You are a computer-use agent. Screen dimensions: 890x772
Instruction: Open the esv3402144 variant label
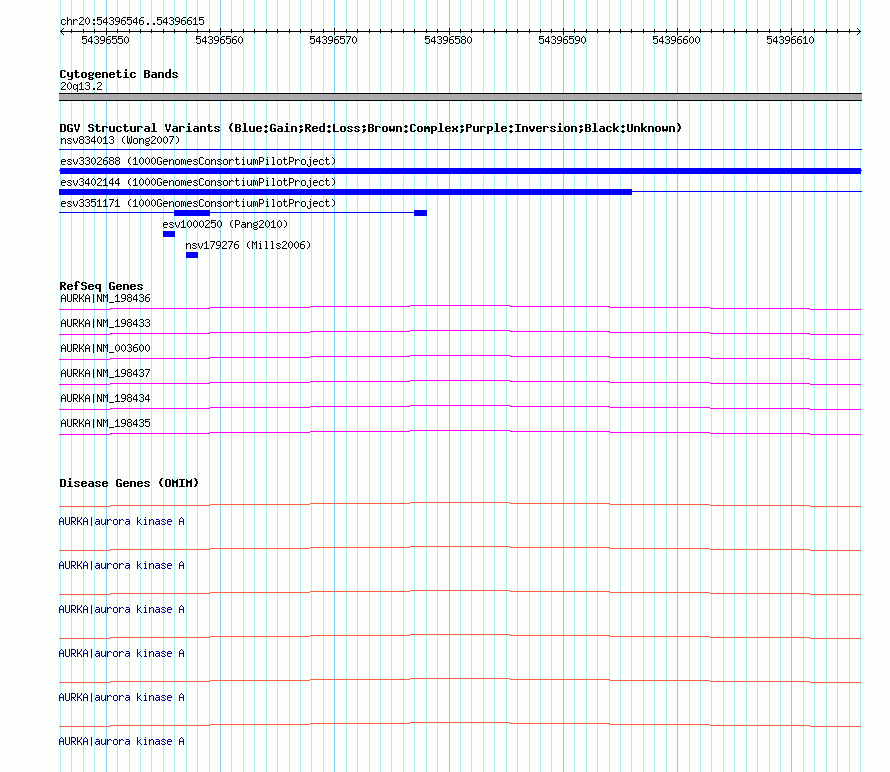pyautogui.click(x=198, y=182)
